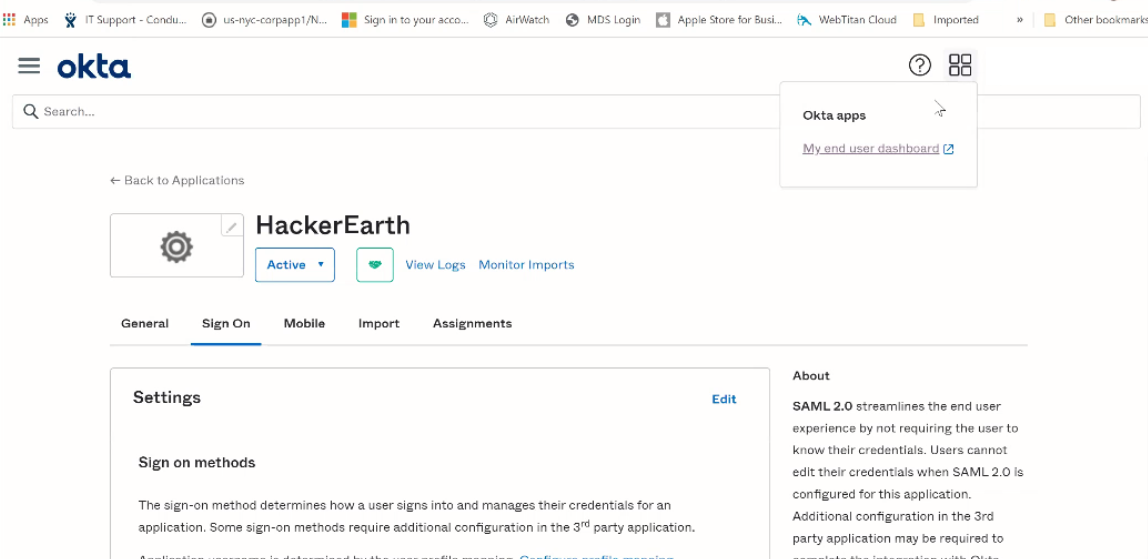The width and height of the screenshot is (1148, 559).
Task: Click the search magnifier icon
Action: pos(31,111)
